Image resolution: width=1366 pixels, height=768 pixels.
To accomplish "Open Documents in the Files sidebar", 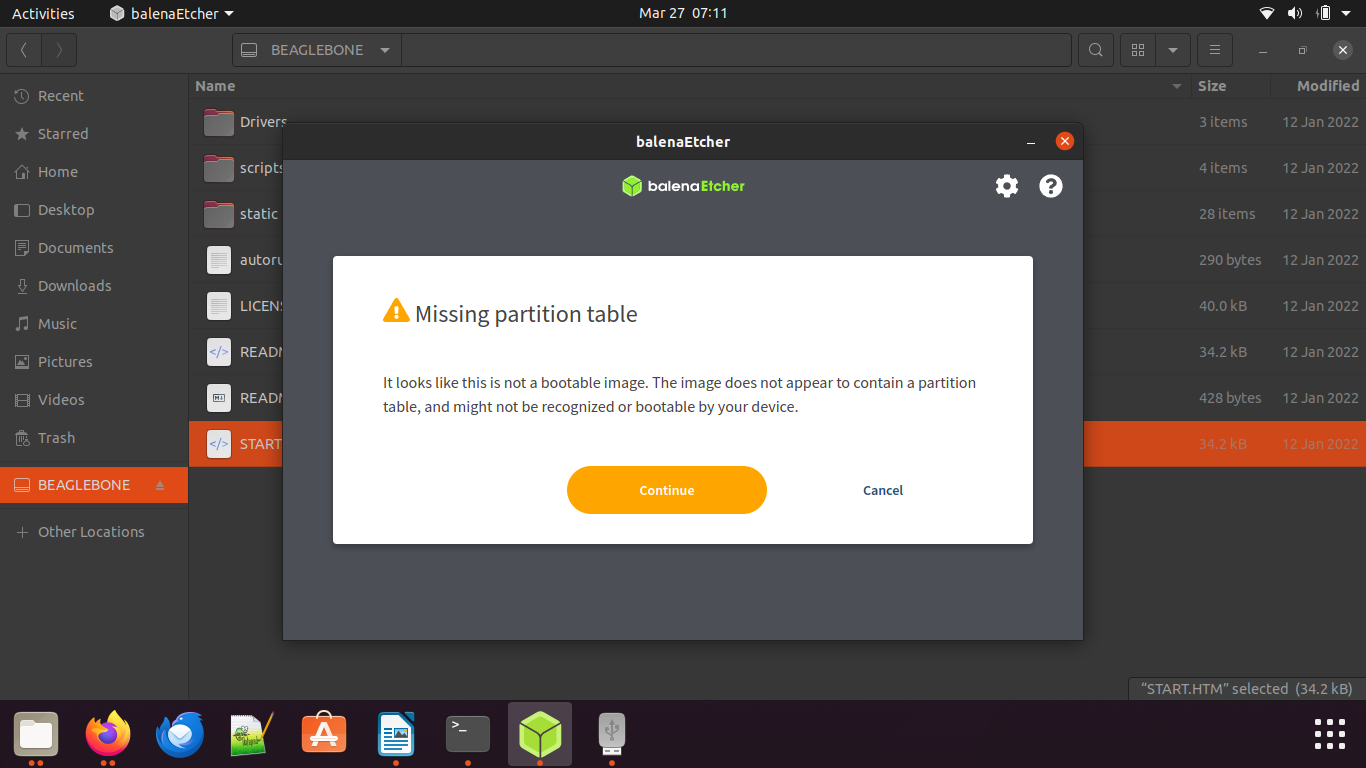I will tap(94, 248).
